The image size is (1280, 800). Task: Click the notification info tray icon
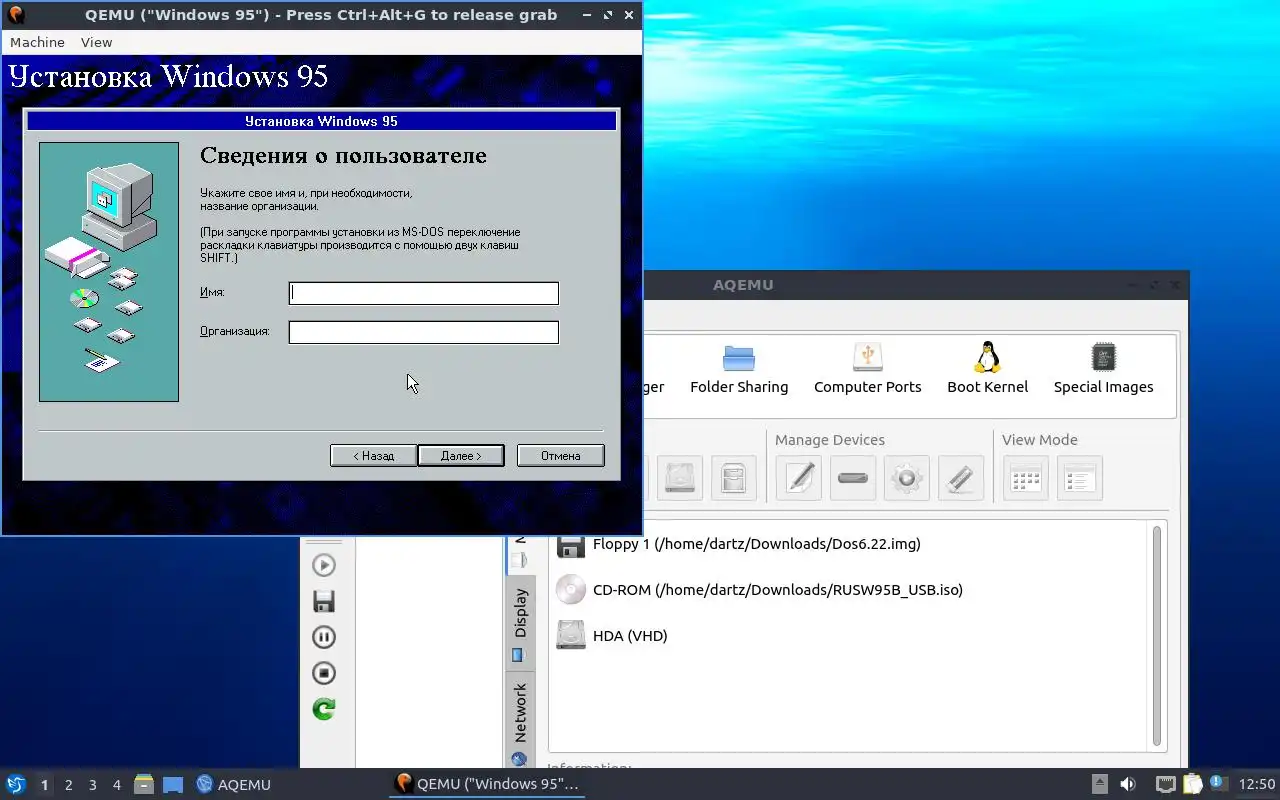click(1218, 783)
